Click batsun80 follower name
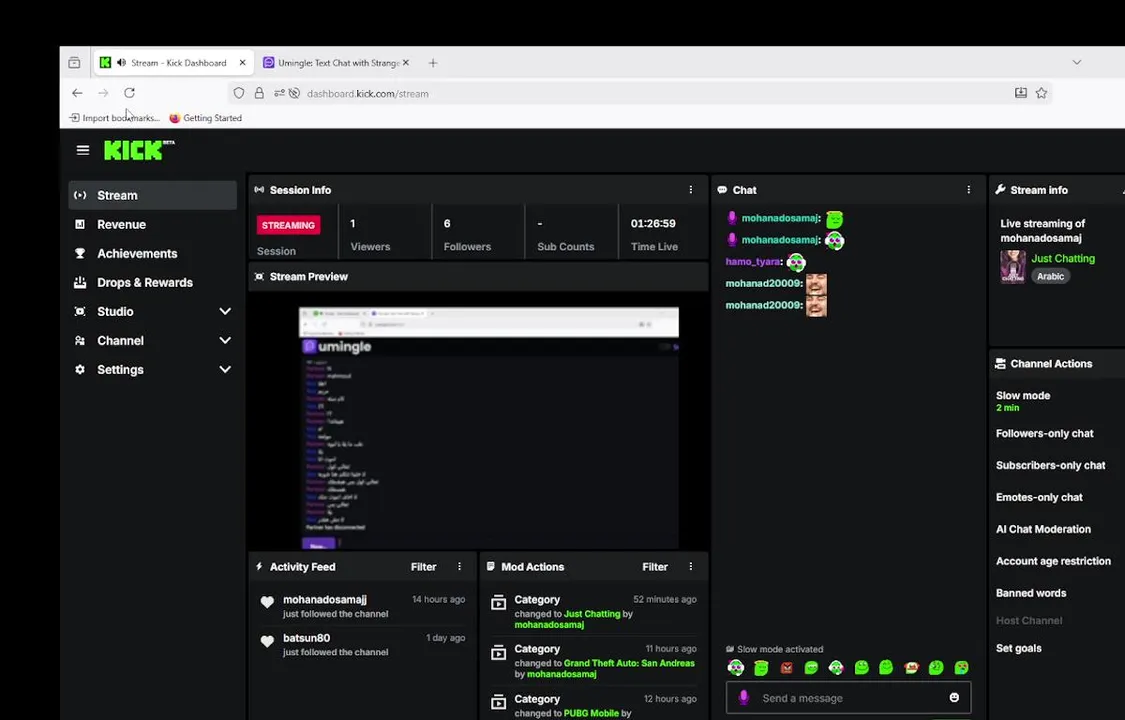 (x=306, y=638)
